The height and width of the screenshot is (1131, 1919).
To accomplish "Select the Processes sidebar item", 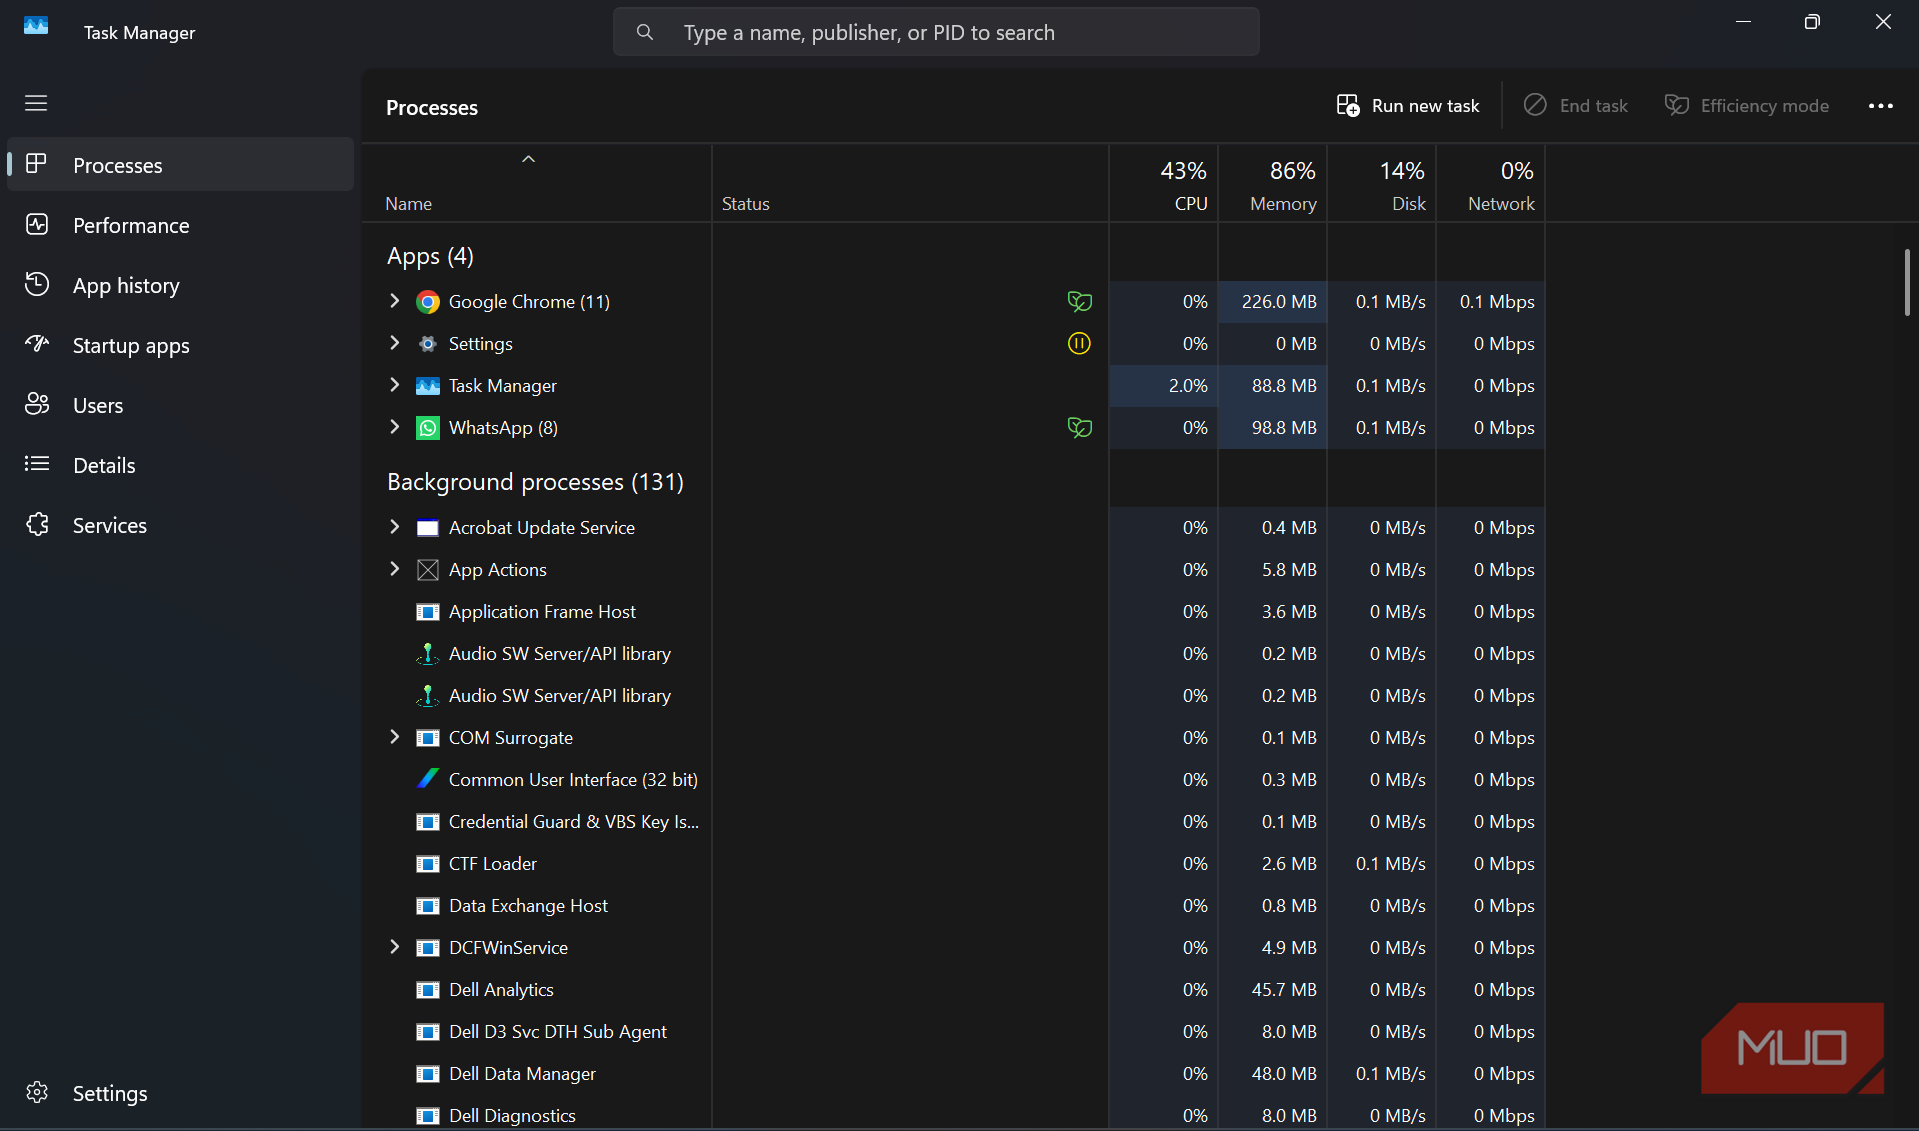I will click(x=180, y=165).
